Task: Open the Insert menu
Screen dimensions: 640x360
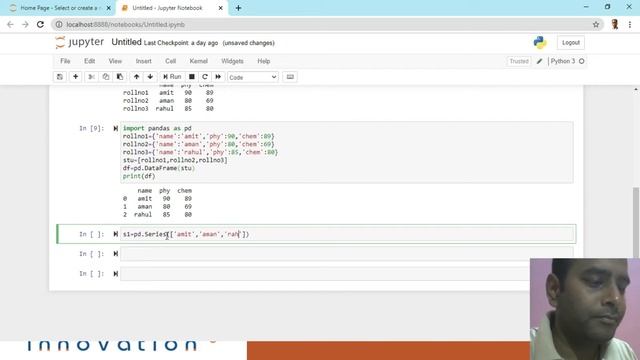Action: coord(143,61)
